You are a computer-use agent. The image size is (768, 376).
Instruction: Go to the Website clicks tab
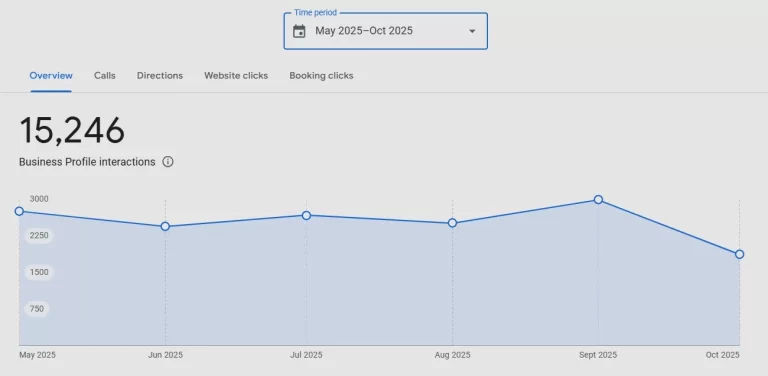click(x=236, y=75)
